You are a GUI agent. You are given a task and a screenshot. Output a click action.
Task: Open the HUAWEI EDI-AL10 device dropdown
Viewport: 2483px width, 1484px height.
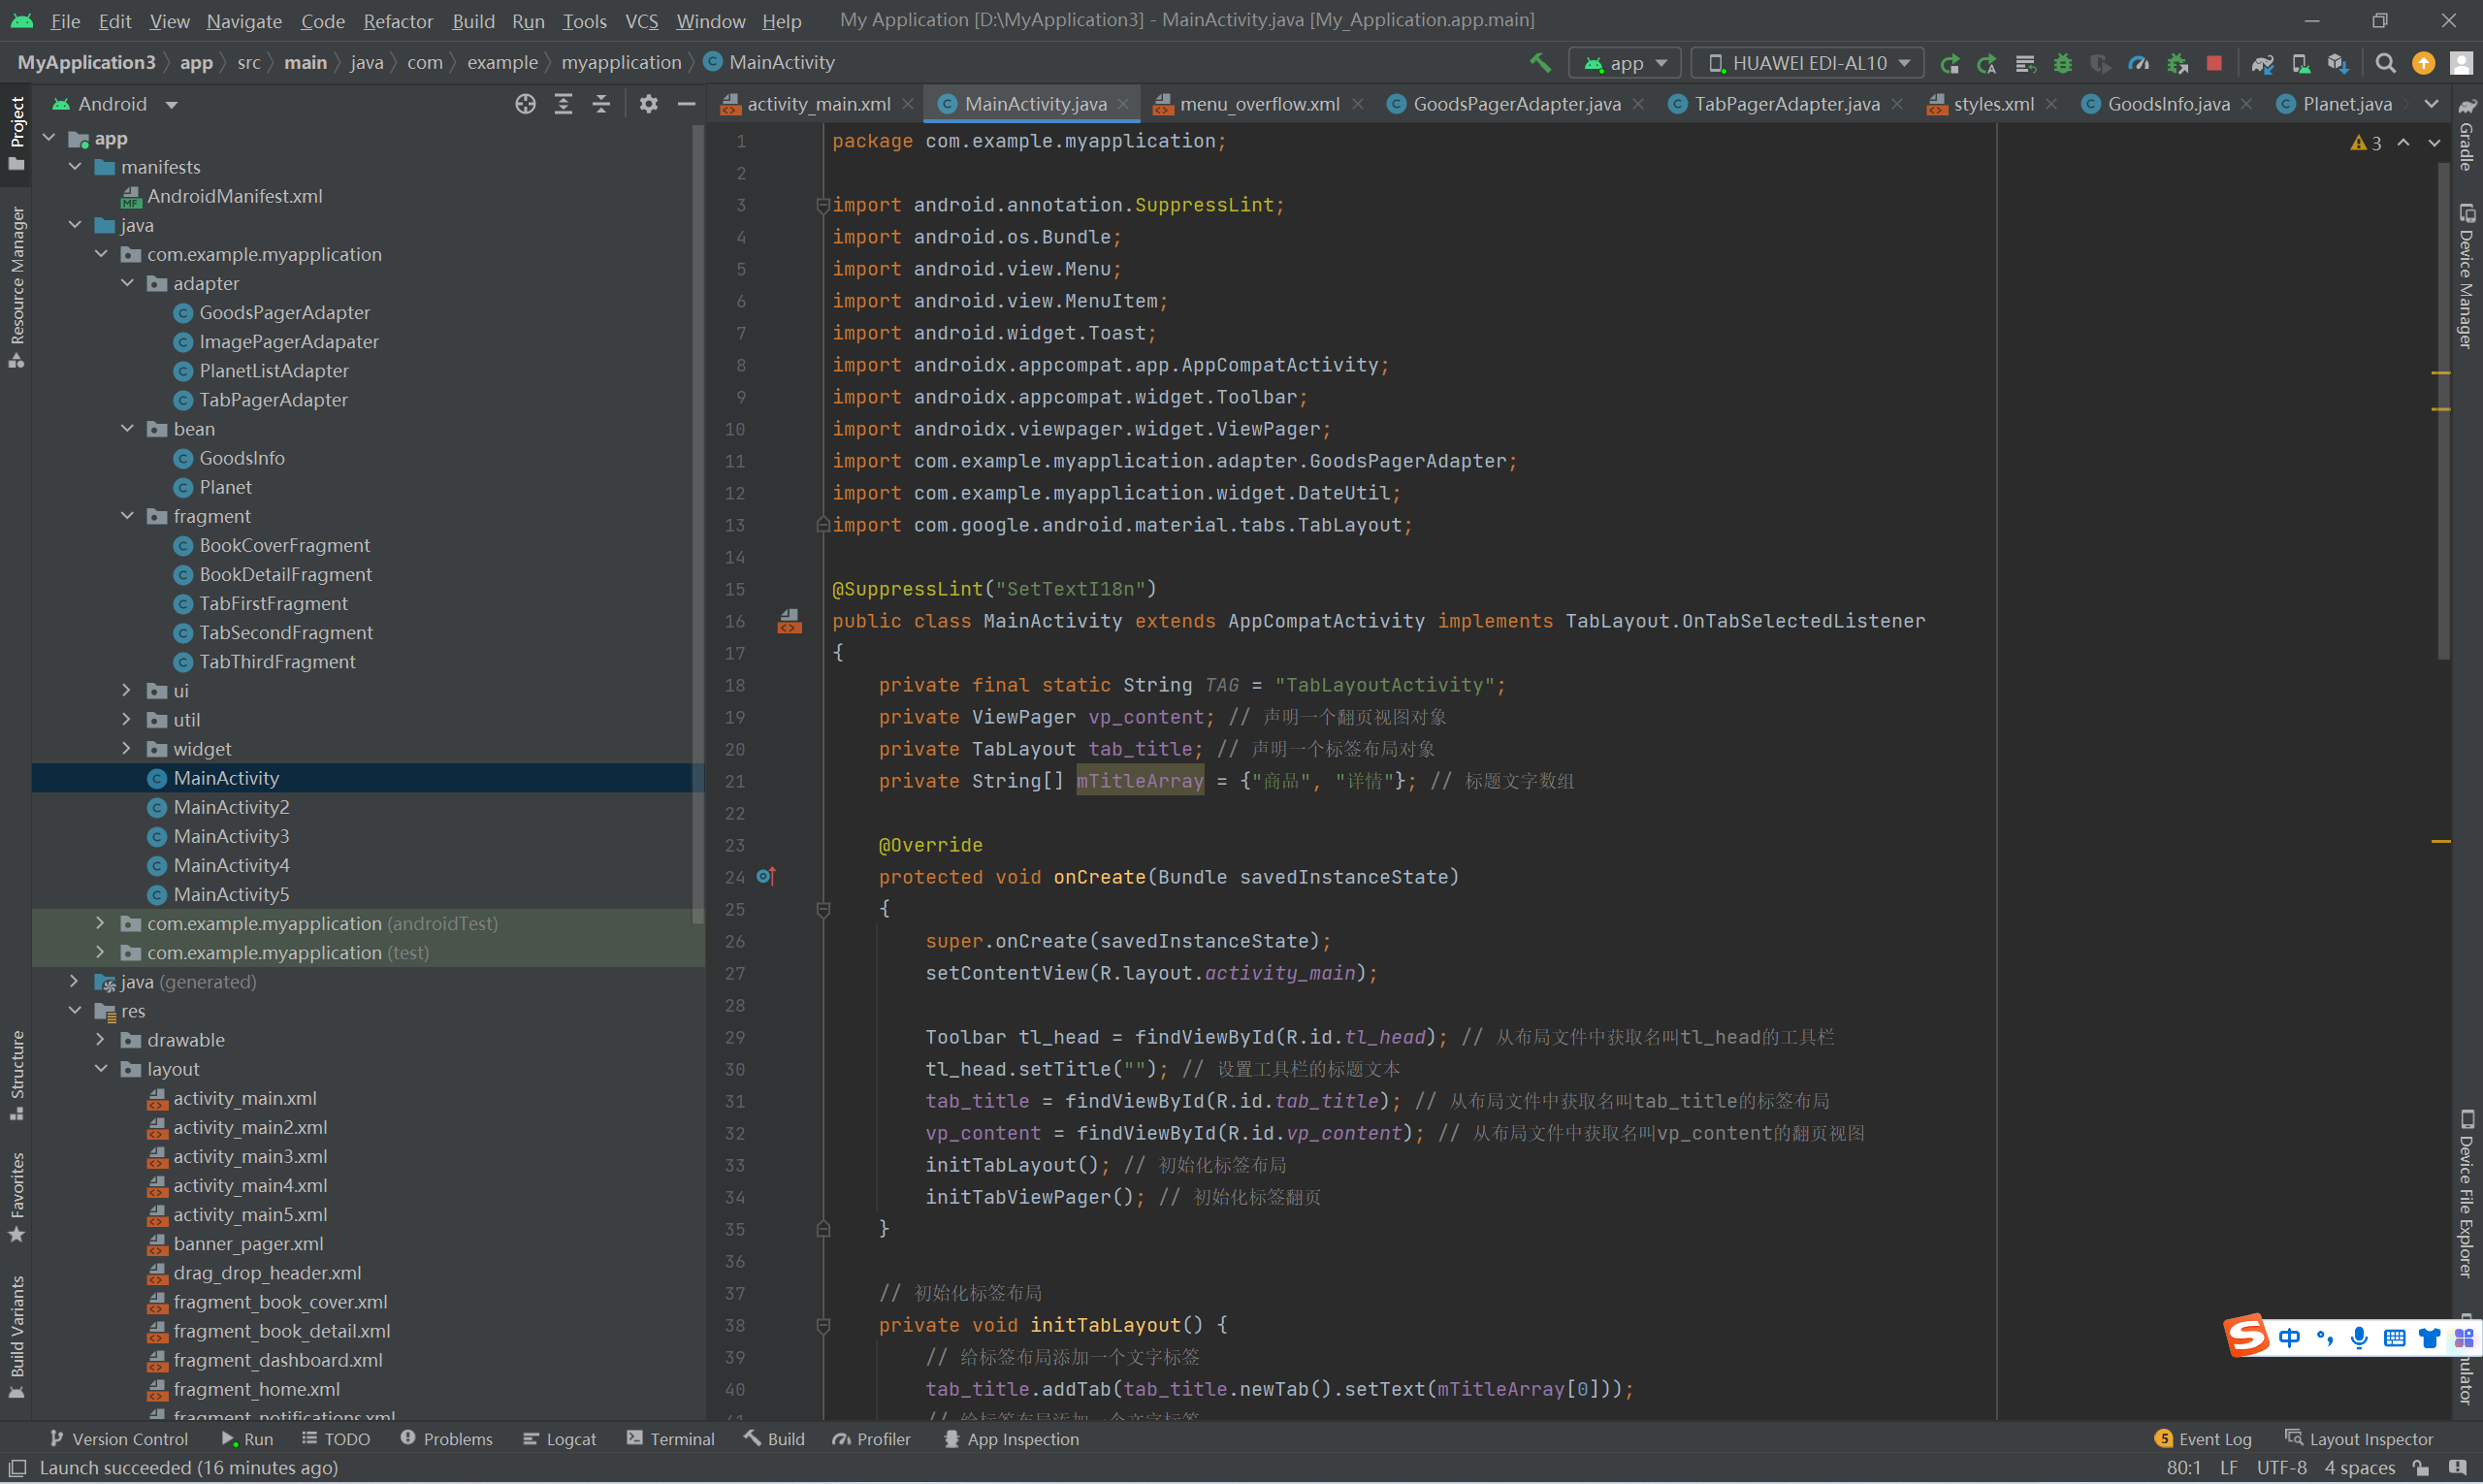[1806, 63]
